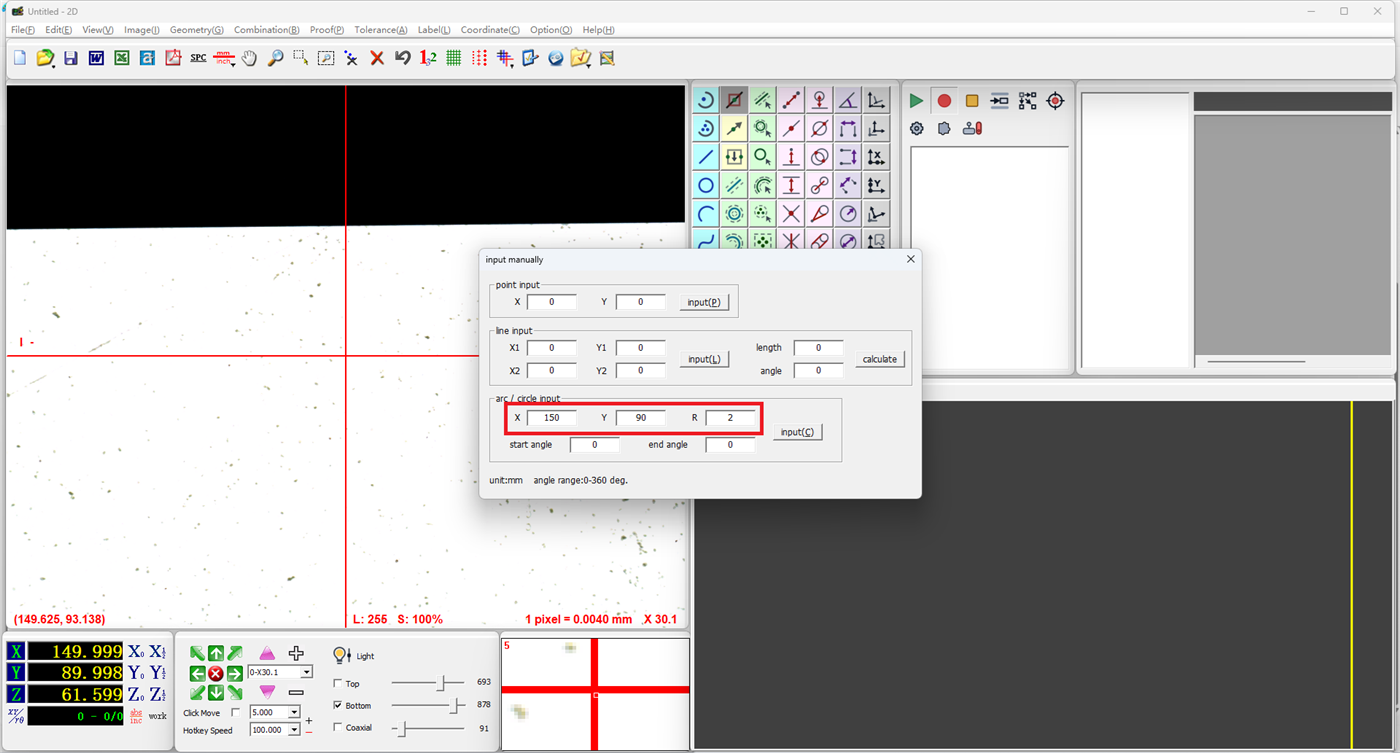Open the Hotkey Speed 100.000 dropdown
This screenshot has height=753, width=1400.
pyautogui.click(x=294, y=730)
